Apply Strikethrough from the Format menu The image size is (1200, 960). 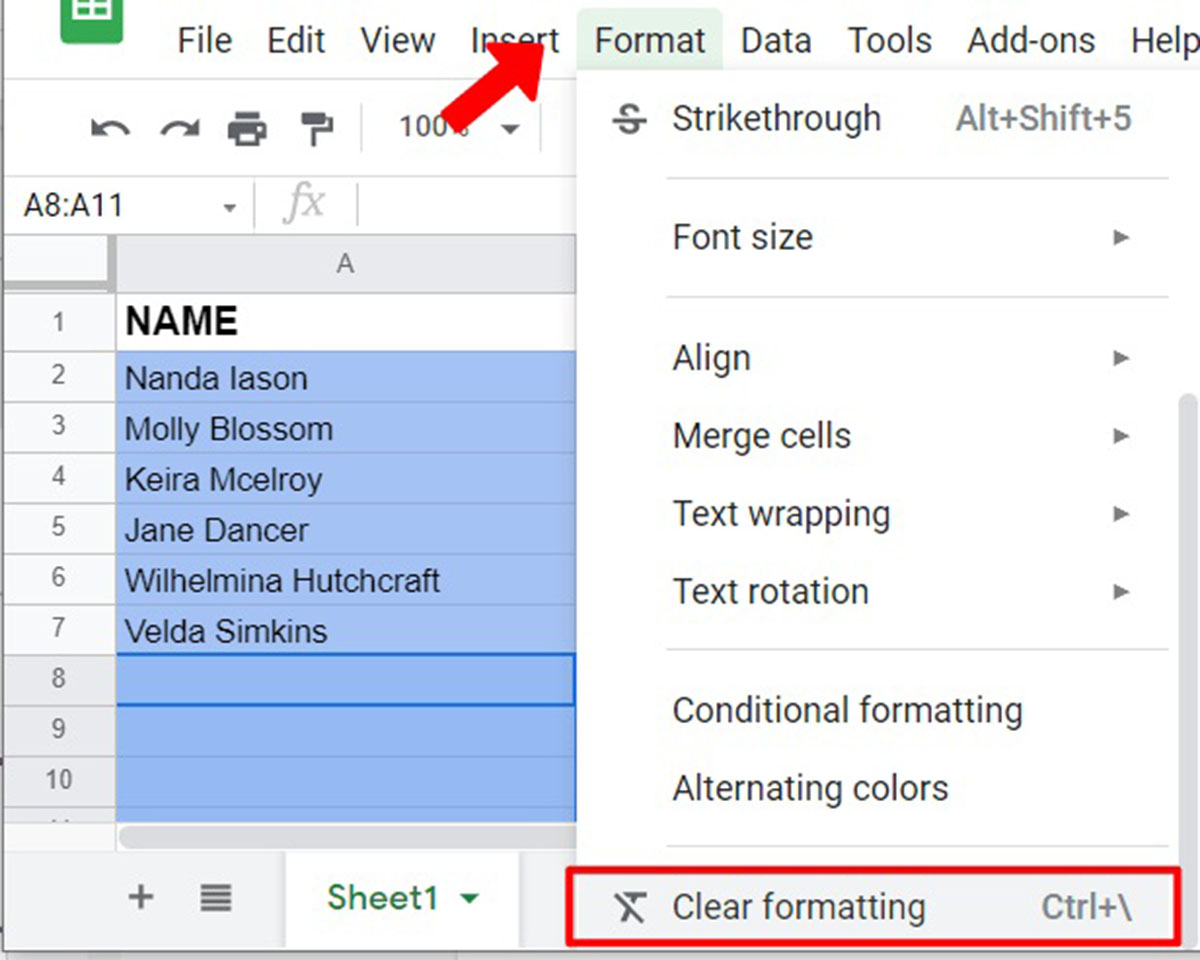(x=776, y=119)
